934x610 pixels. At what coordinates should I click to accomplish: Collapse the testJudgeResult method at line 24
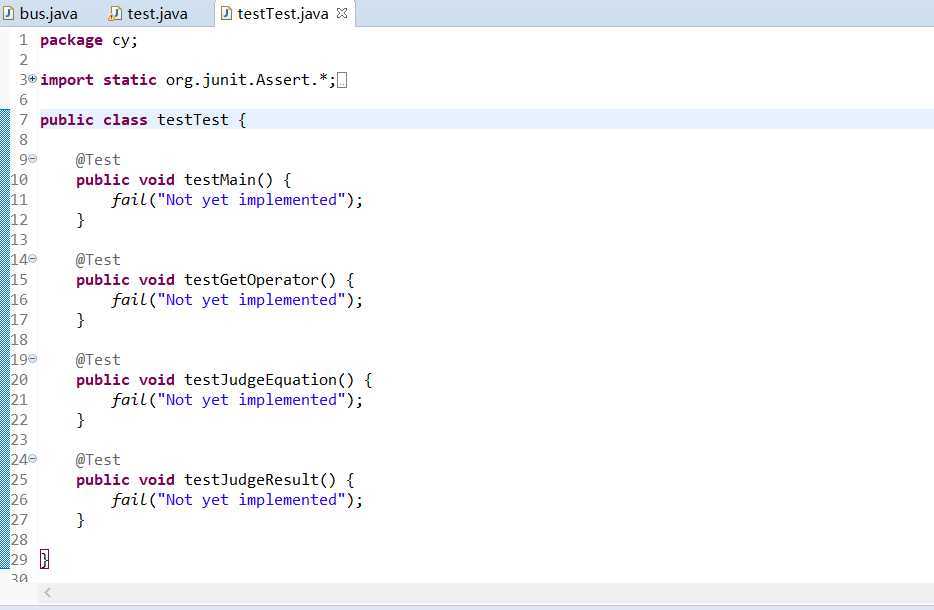pyautogui.click(x=33, y=459)
